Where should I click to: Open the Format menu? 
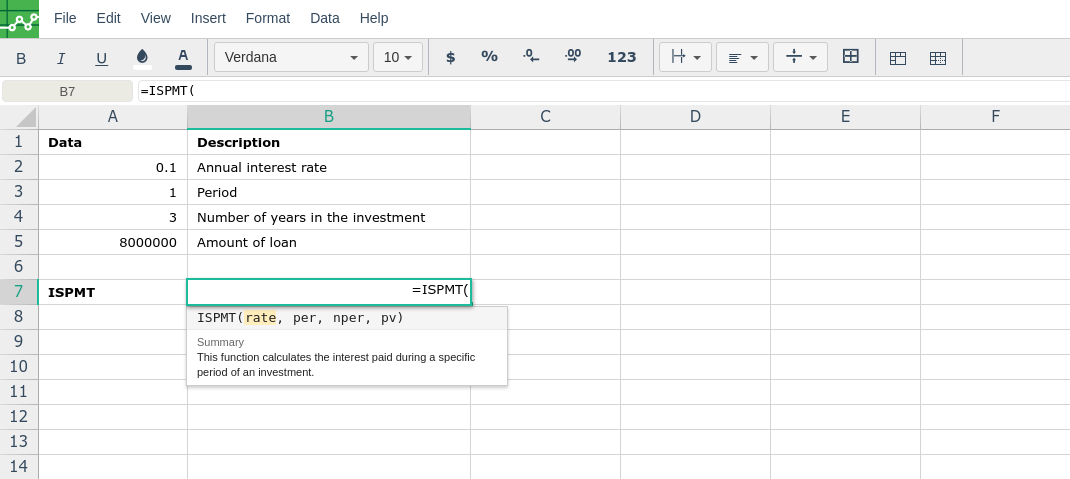click(268, 18)
